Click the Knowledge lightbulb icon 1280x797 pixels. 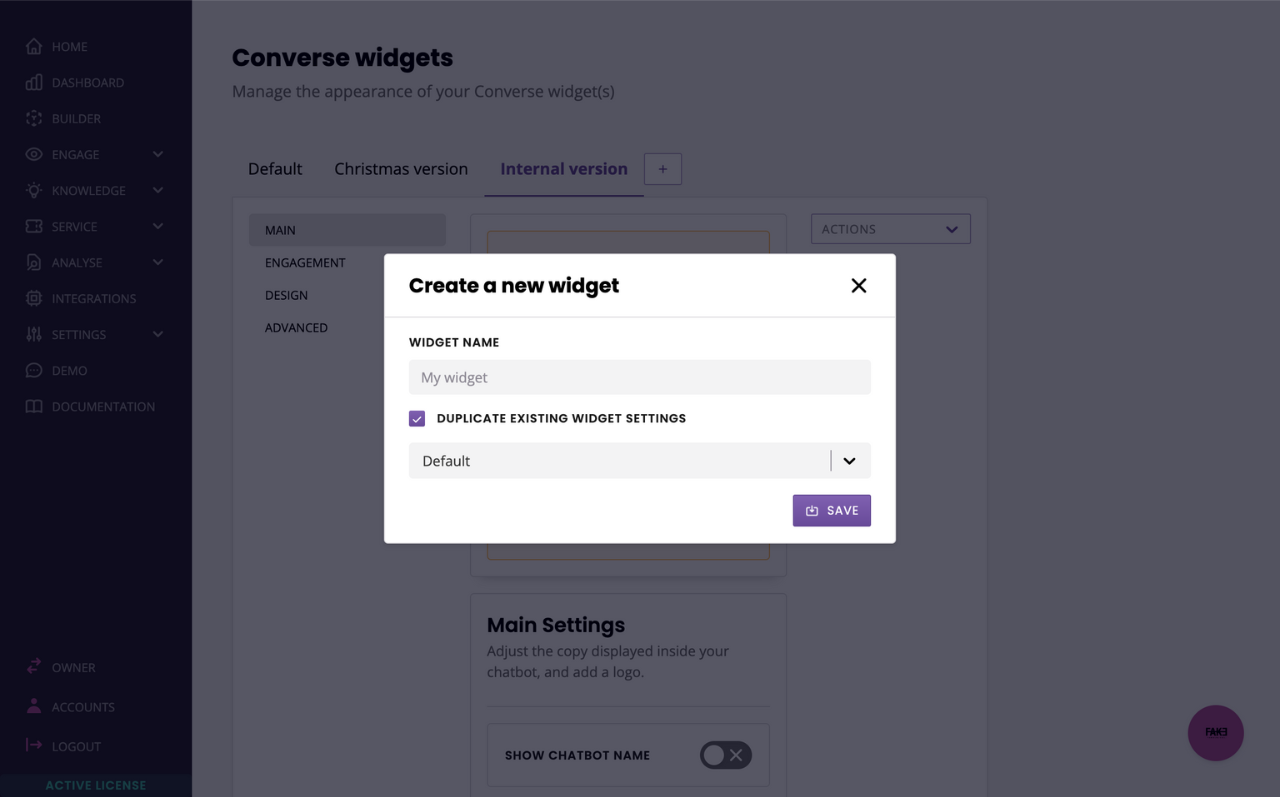click(34, 190)
